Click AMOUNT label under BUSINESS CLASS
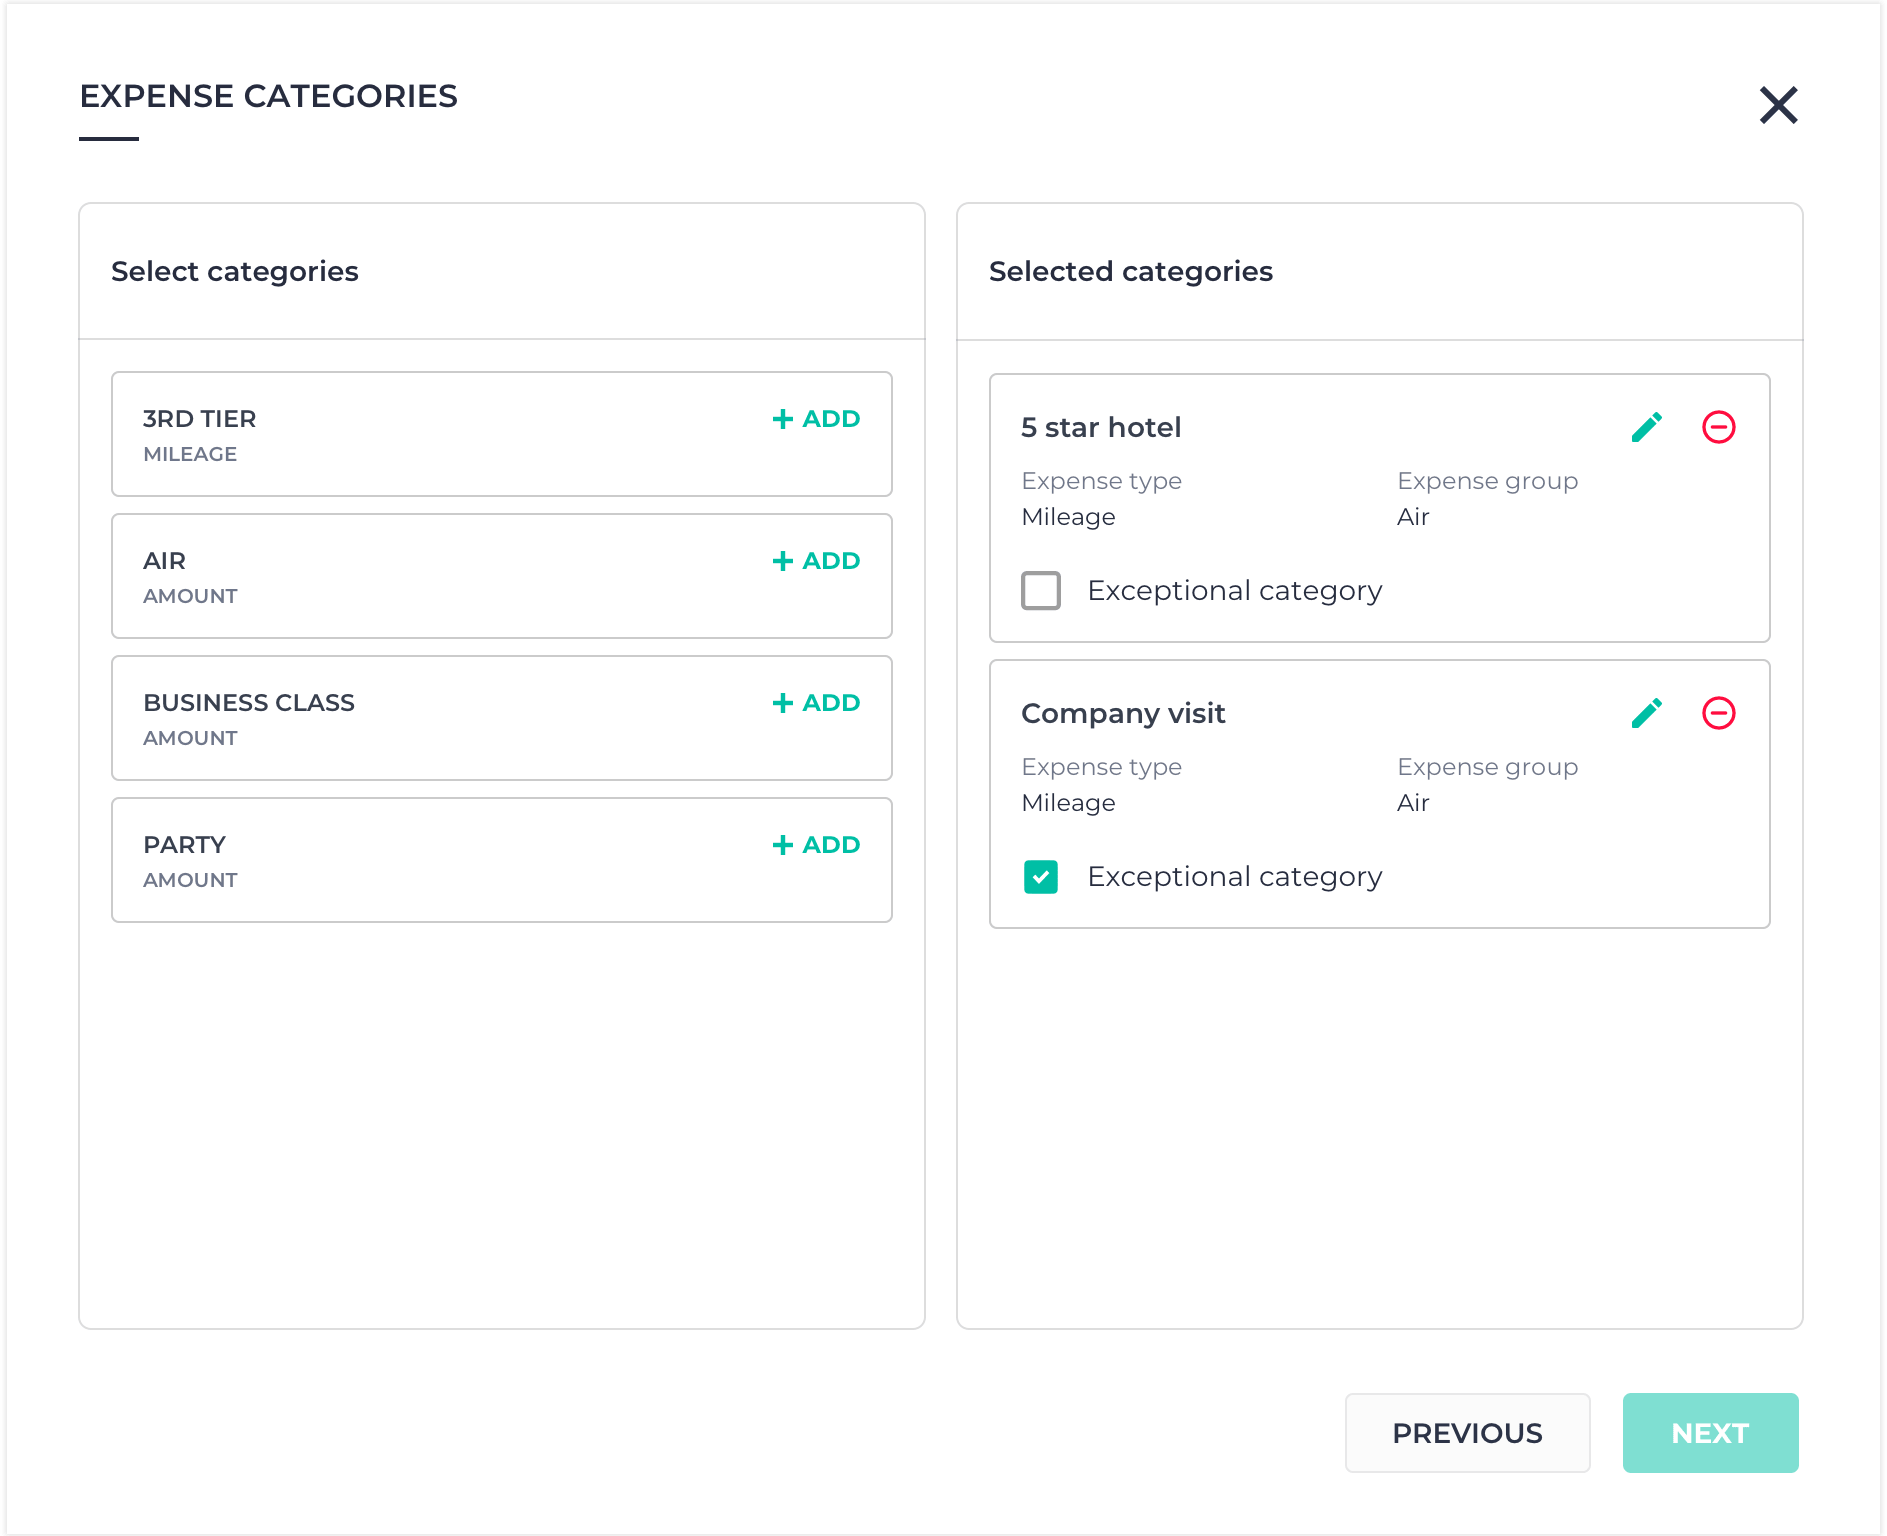Screen dimensions: 1887x1536 190,738
